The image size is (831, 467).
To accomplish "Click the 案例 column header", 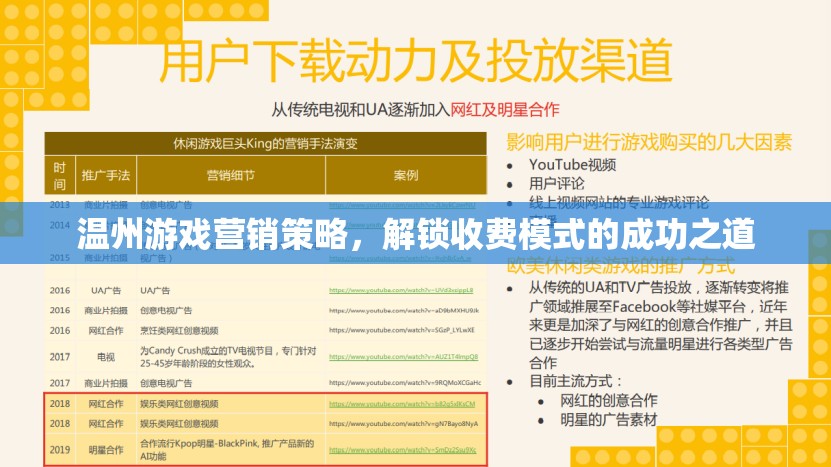I will pos(405,175).
